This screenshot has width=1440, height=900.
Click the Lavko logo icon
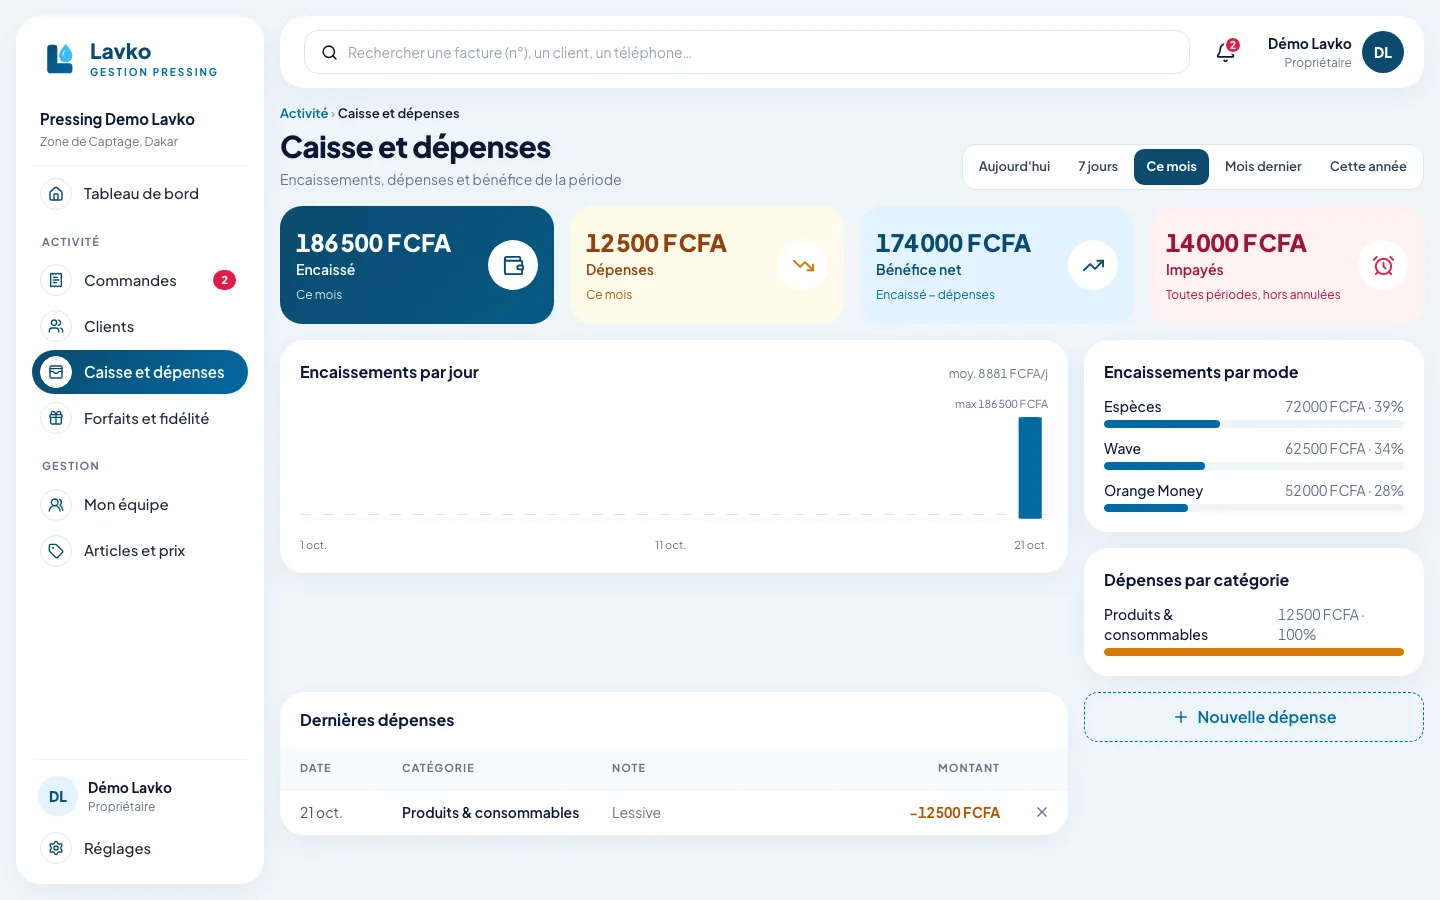pos(60,58)
